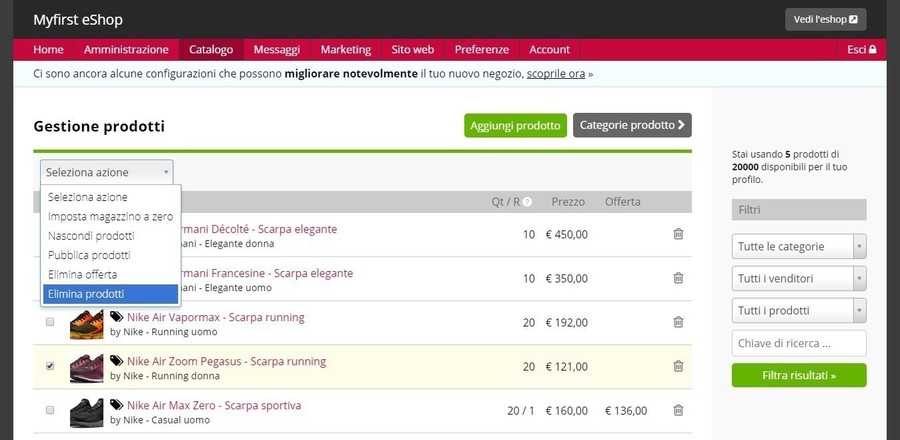Image resolution: width=900 pixels, height=440 pixels.
Task: Click tag icon beside Nike Air Max Zero
Action: 117,405
